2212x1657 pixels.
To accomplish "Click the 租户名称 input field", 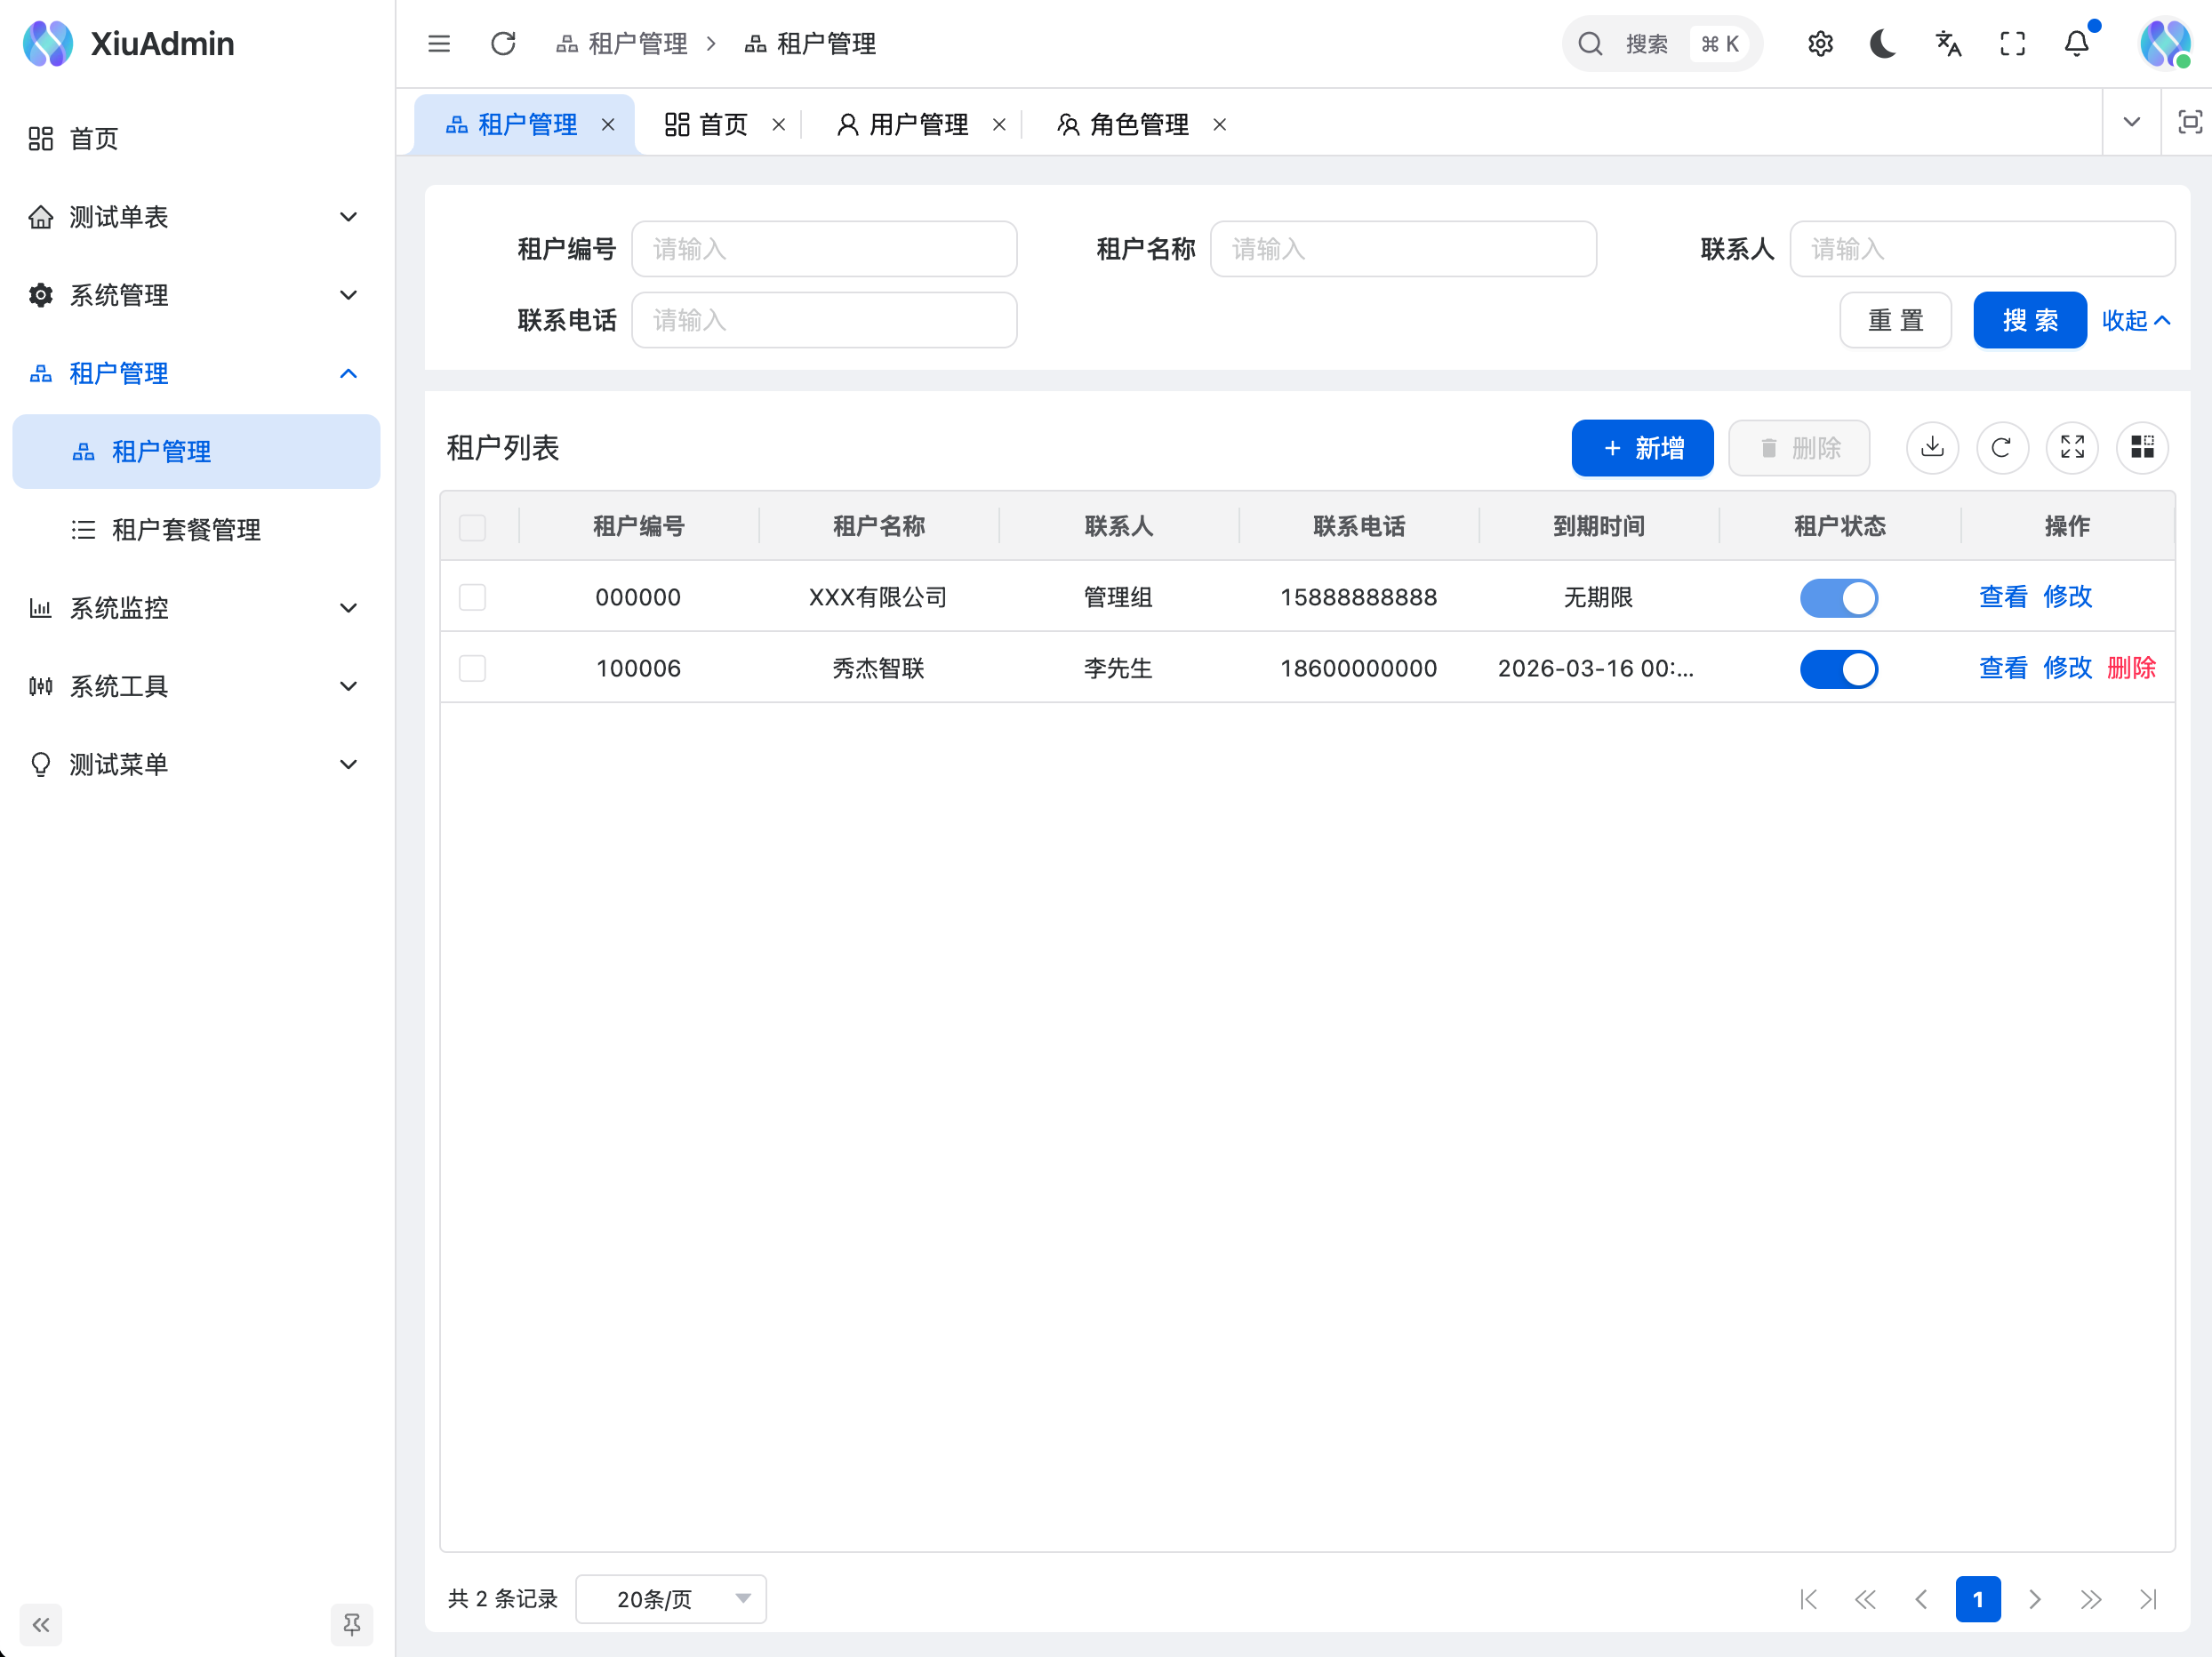I will coord(1403,249).
